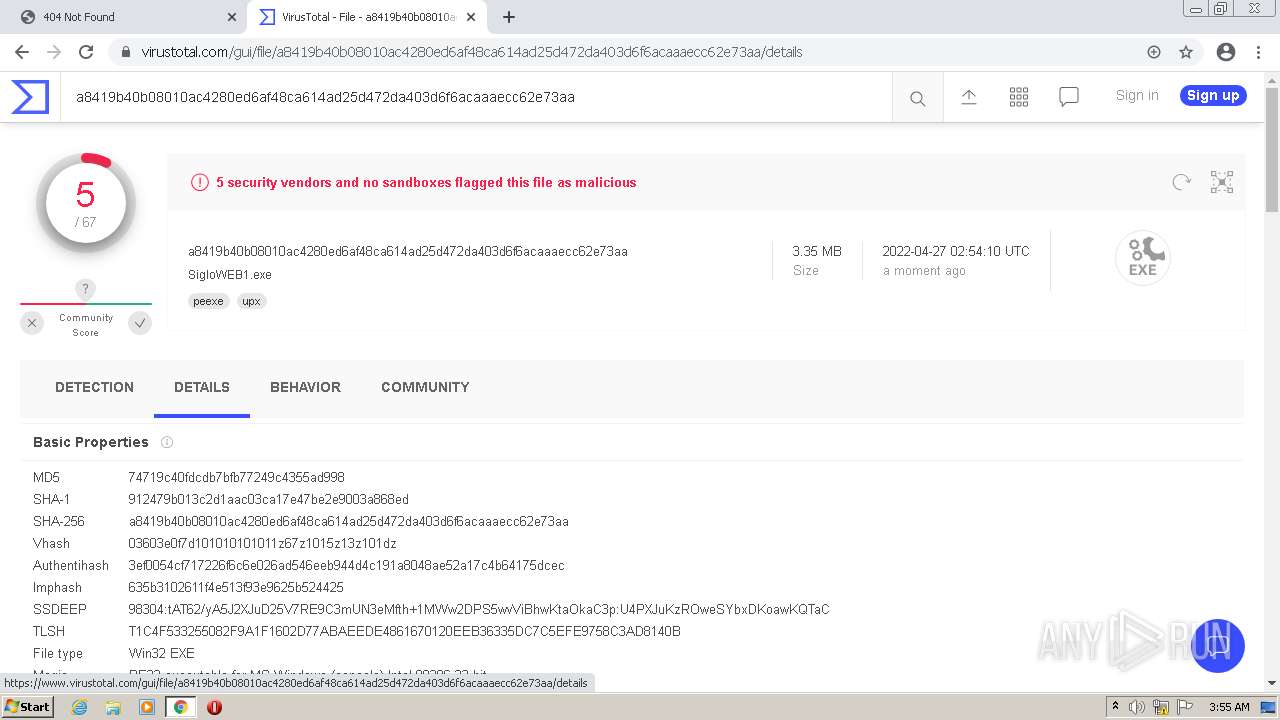Reload the page in Chrome

pyautogui.click(x=86, y=52)
